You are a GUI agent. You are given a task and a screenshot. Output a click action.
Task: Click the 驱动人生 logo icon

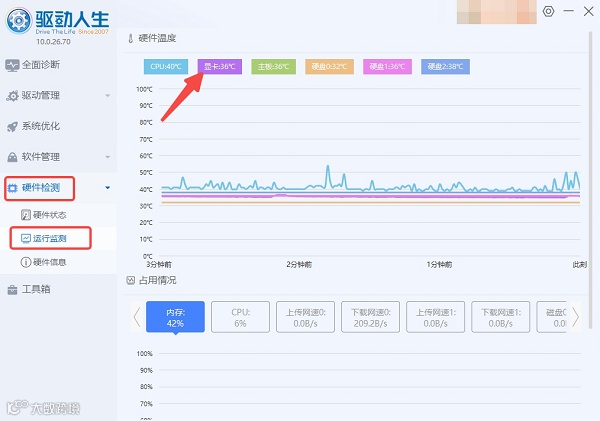pos(19,20)
